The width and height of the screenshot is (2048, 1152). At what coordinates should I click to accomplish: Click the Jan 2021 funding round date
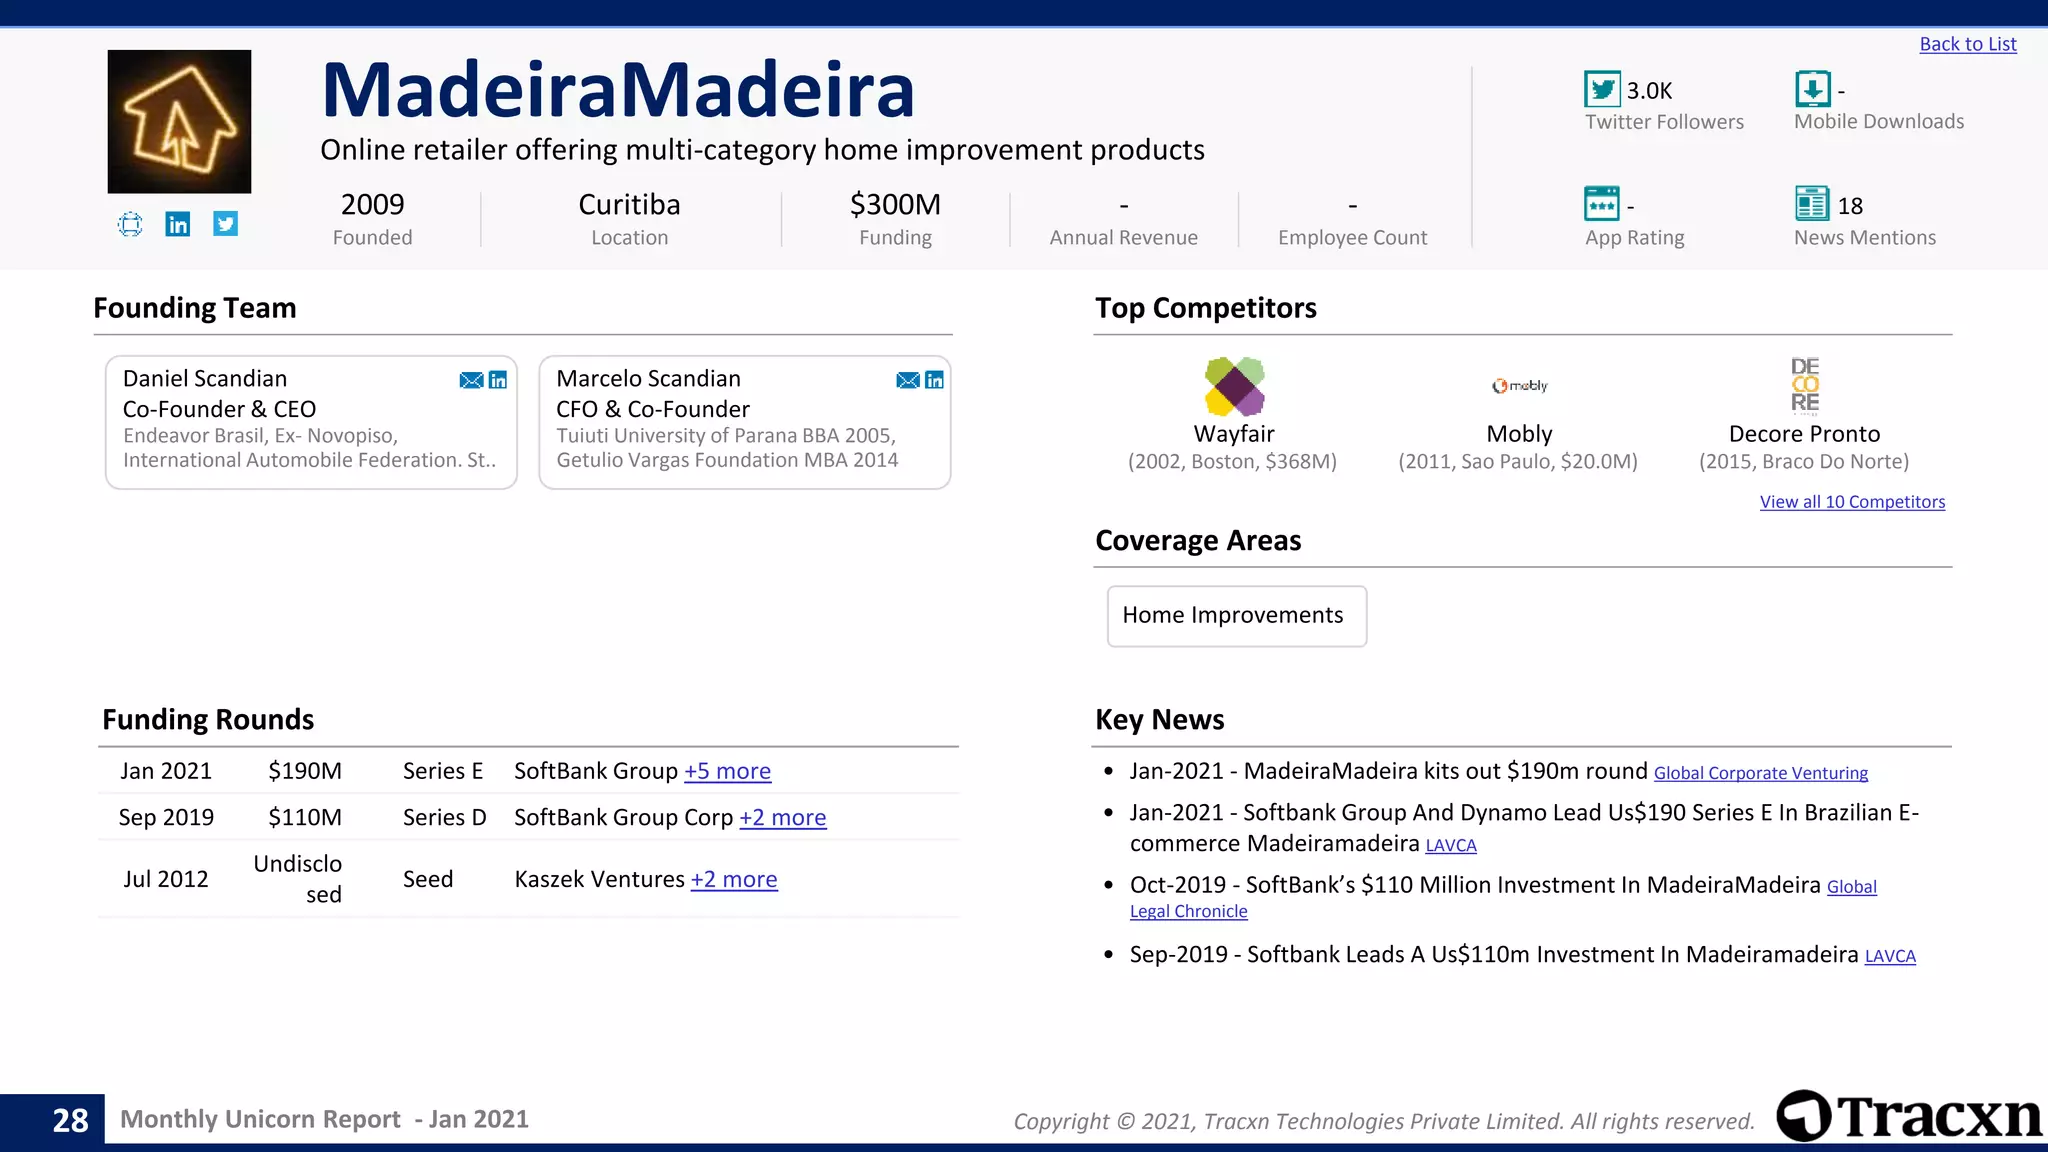point(166,771)
